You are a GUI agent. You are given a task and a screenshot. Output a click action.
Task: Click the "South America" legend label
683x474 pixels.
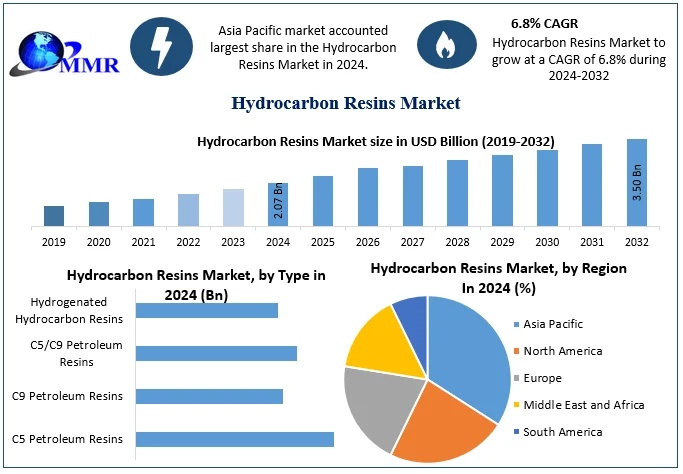[563, 432]
